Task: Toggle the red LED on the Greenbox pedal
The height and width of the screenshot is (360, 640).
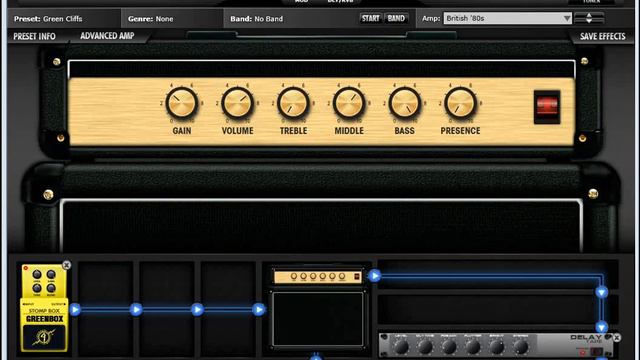Action: tap(26, 268)
